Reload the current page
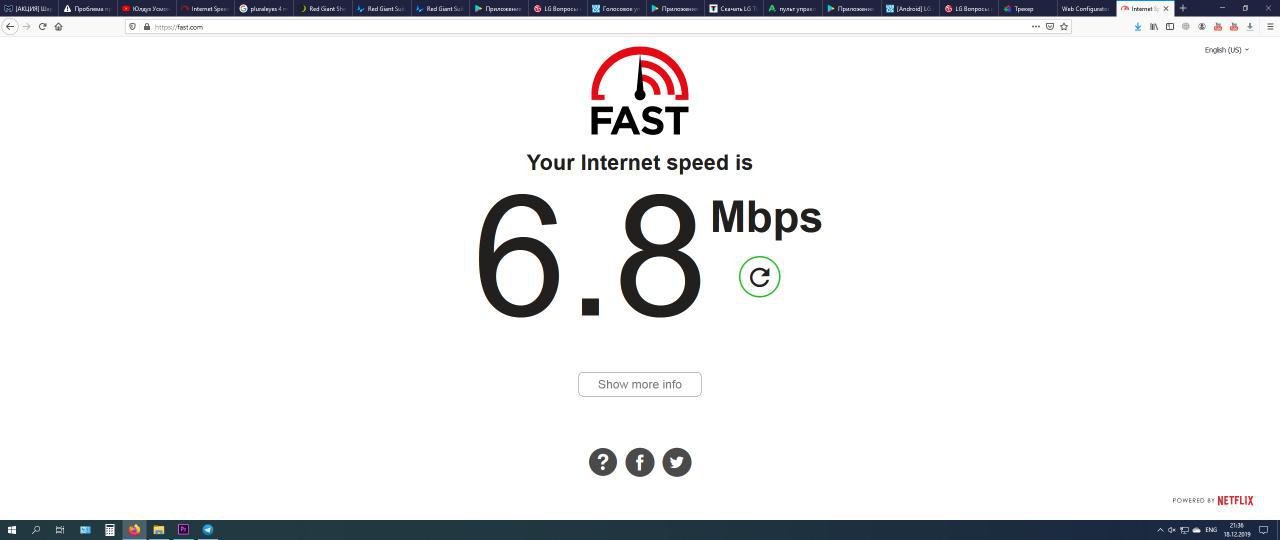This screenshot has height=540, width=1280. point(42,27)
